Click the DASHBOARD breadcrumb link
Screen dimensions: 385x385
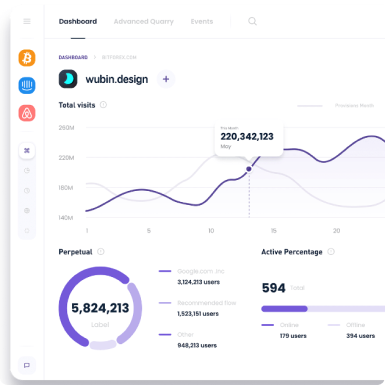click(73, 57)
